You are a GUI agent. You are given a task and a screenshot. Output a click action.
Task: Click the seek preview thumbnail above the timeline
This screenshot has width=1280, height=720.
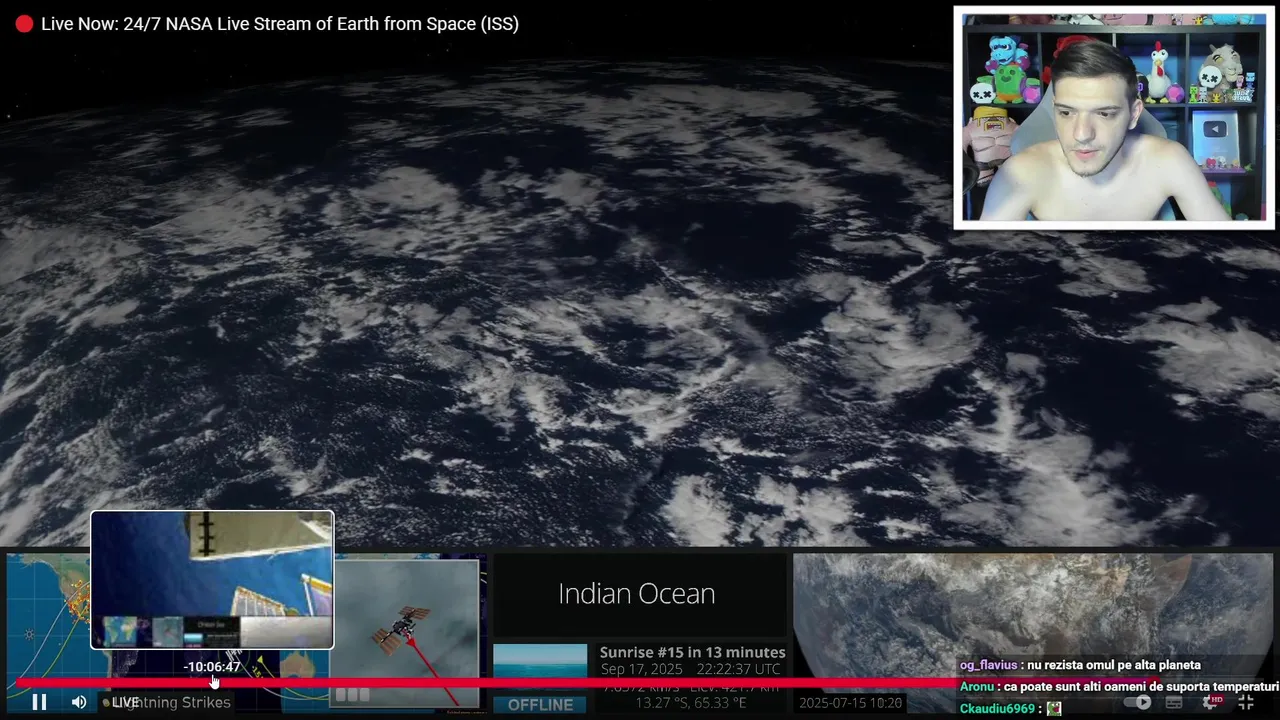(212, 580)
